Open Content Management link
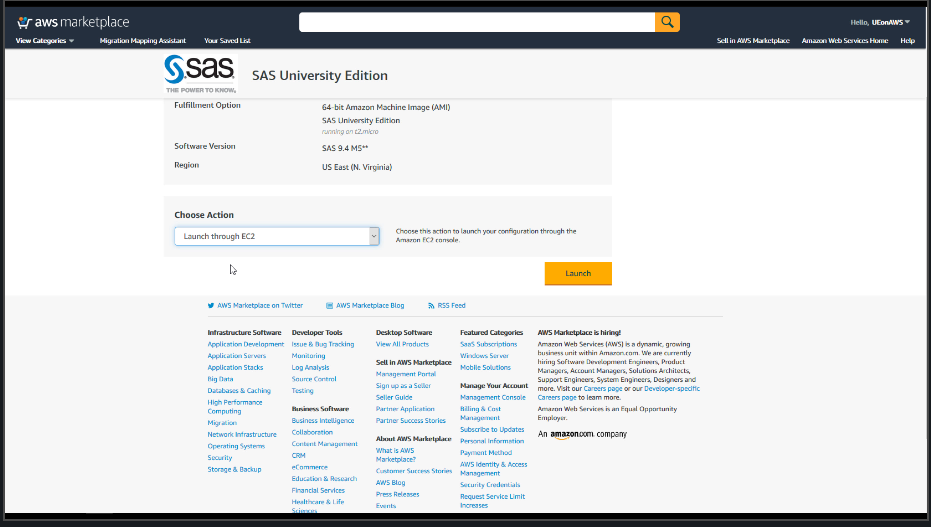Image resolution: width=931 pixels, height=527 pixels. coord(324,444)
